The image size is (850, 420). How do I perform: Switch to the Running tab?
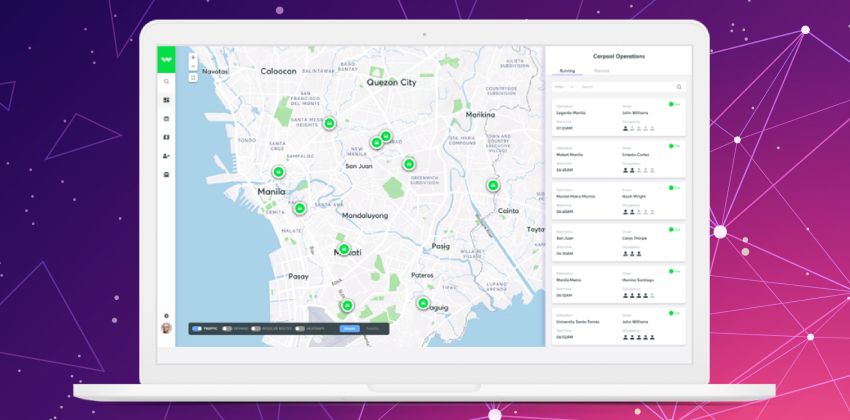(x=567, y=71)
